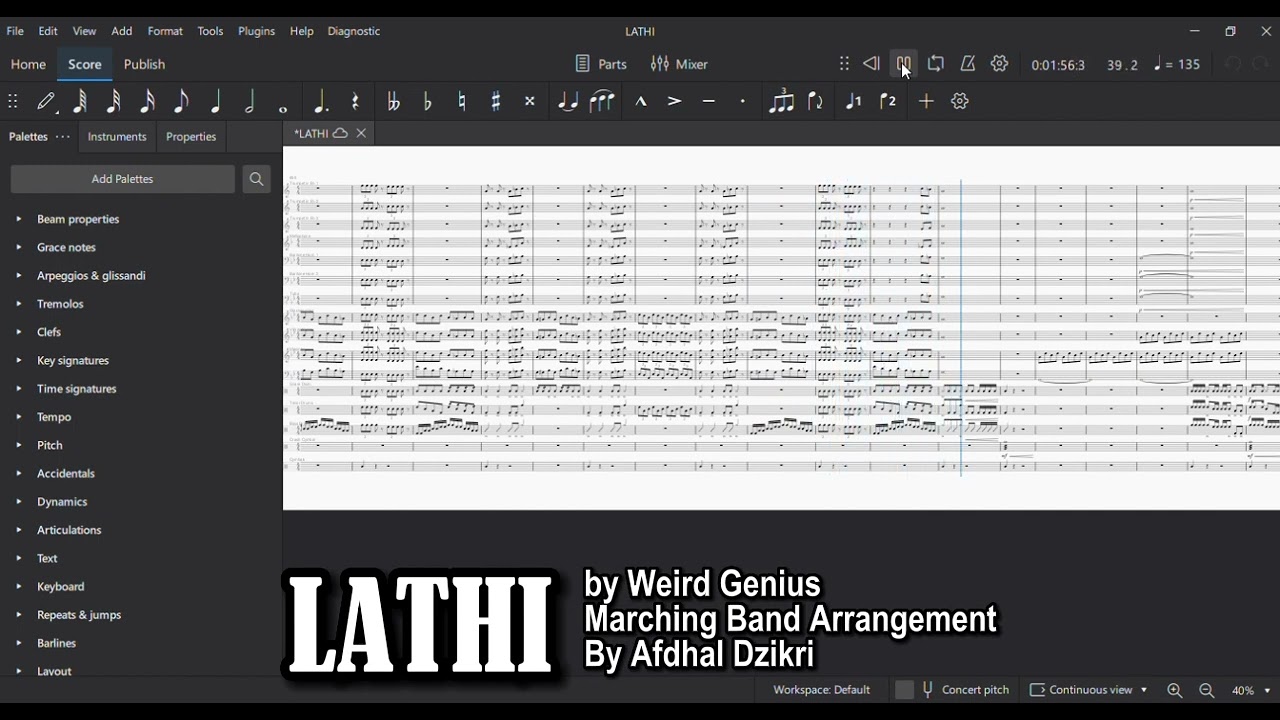The width and height of the screenshot is (1280, 720).
Task: Apply sharp accidental
Action: [496, 101]
